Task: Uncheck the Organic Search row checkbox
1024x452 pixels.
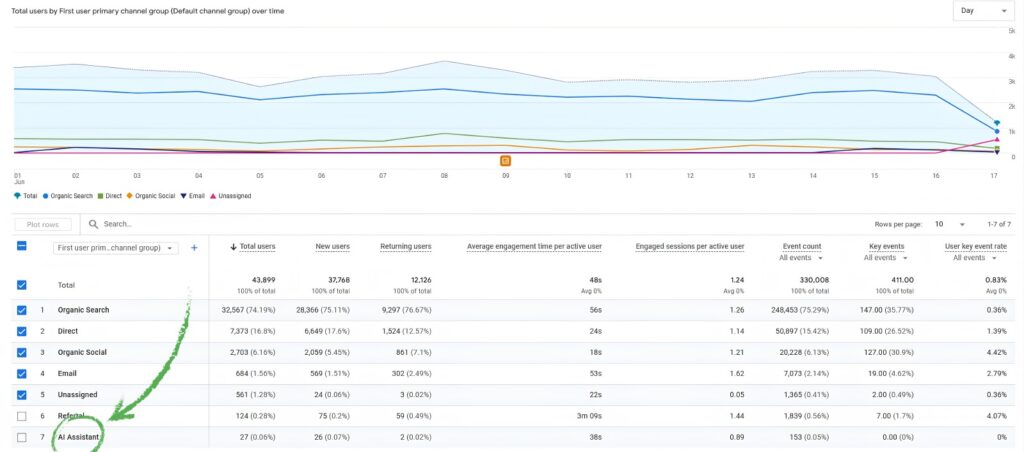Action: tap(22, 310)
